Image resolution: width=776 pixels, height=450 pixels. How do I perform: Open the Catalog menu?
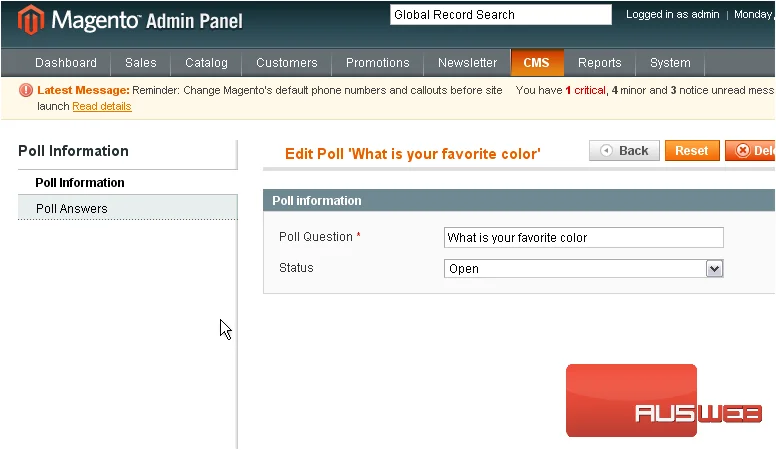(x=206, y=63)
